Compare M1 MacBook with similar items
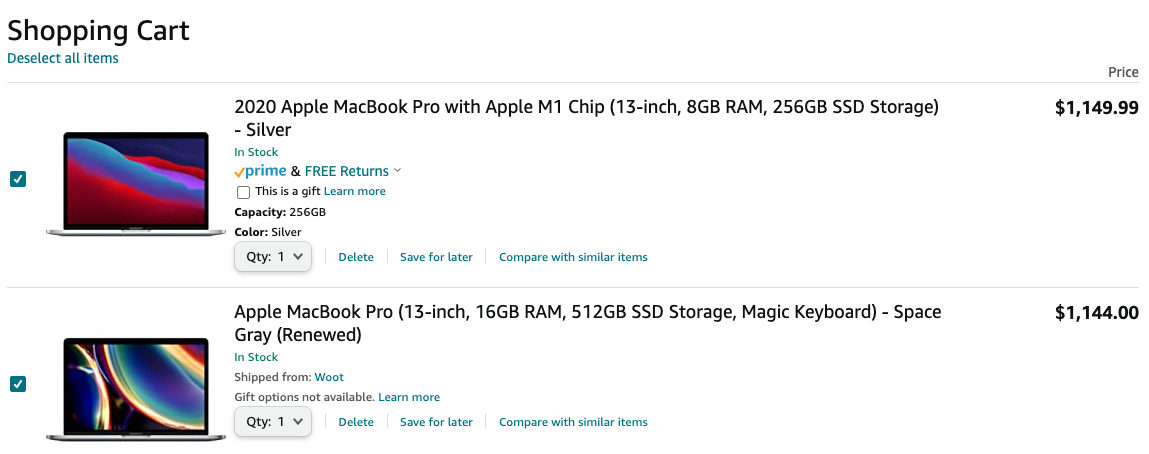The image size is (1149, 454). tap(573, 257)
